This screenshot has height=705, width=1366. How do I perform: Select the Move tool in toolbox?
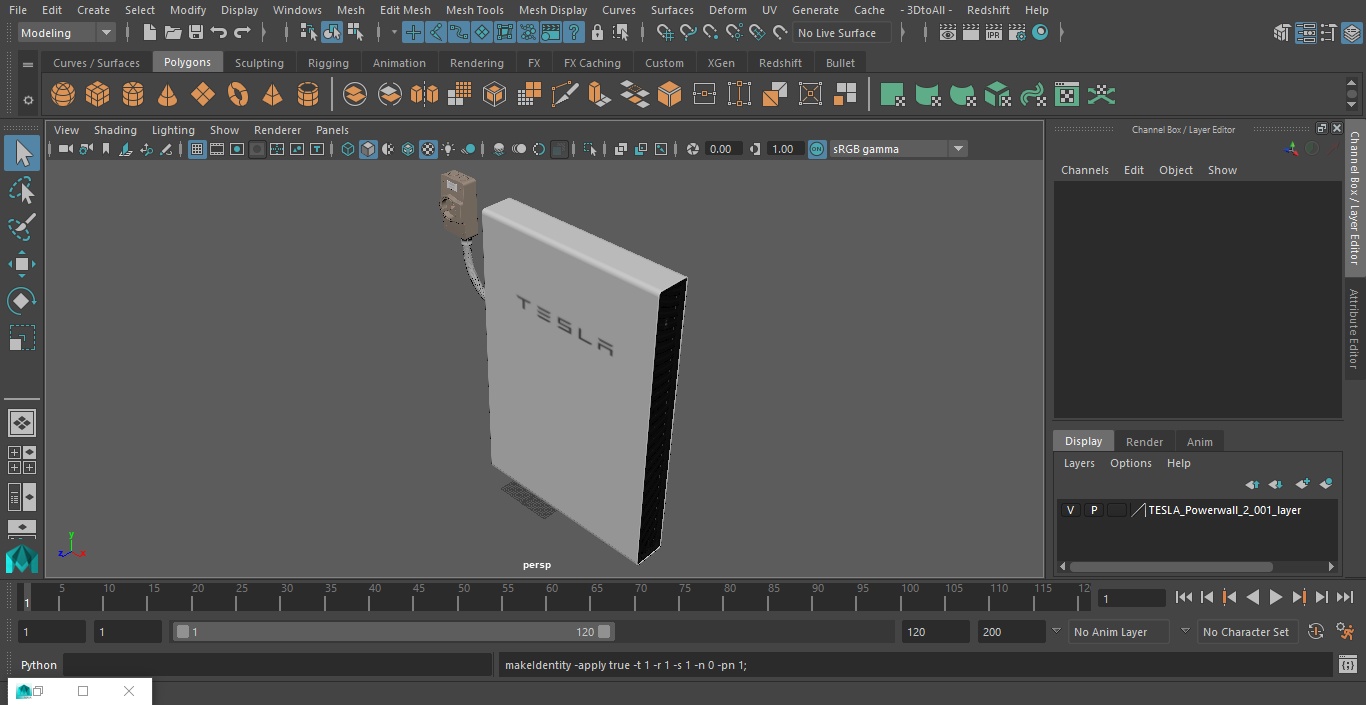click(x=21, y=264)
